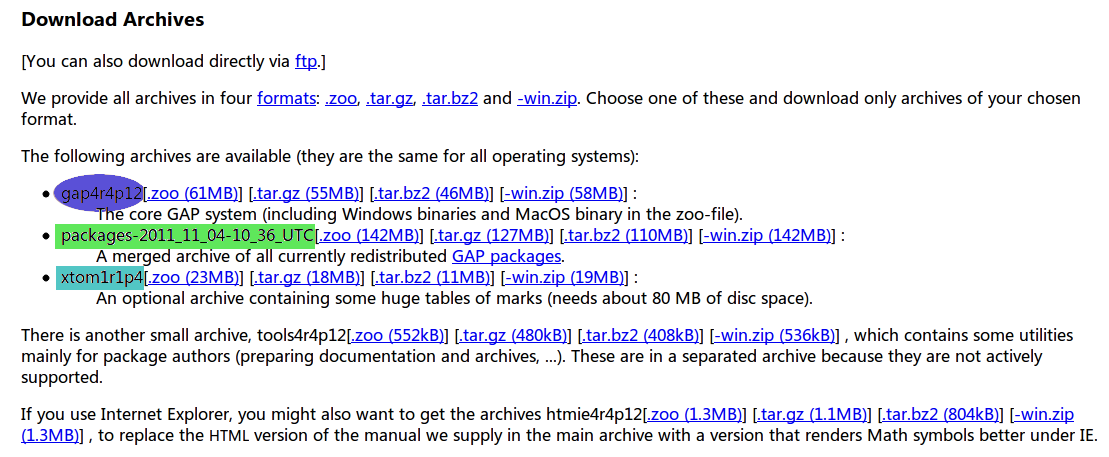Download xtom1r1p4 .zoo (23MB) archive
Screen dimensions: 1109x457
tap(192, 277)
